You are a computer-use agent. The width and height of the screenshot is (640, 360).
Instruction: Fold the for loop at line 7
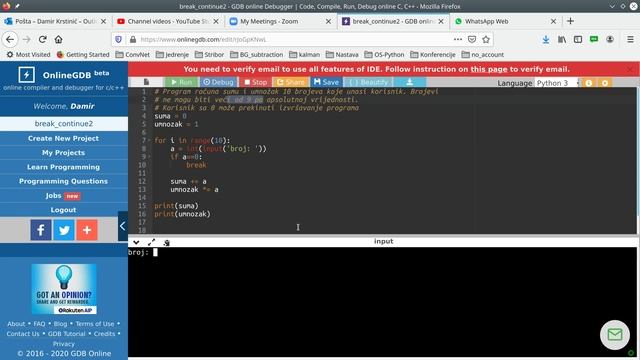click(149, 140)
